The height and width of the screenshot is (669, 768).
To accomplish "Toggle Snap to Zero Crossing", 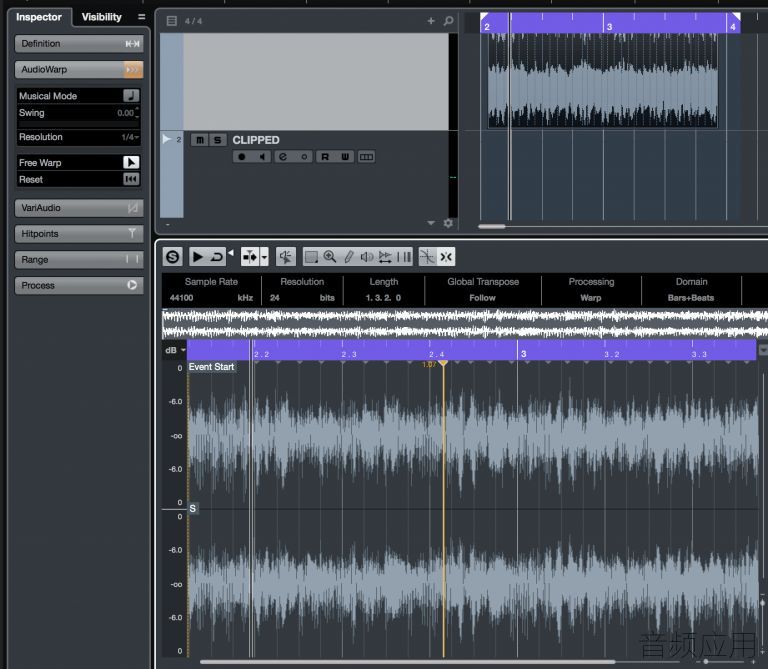I will pos(427,257).
